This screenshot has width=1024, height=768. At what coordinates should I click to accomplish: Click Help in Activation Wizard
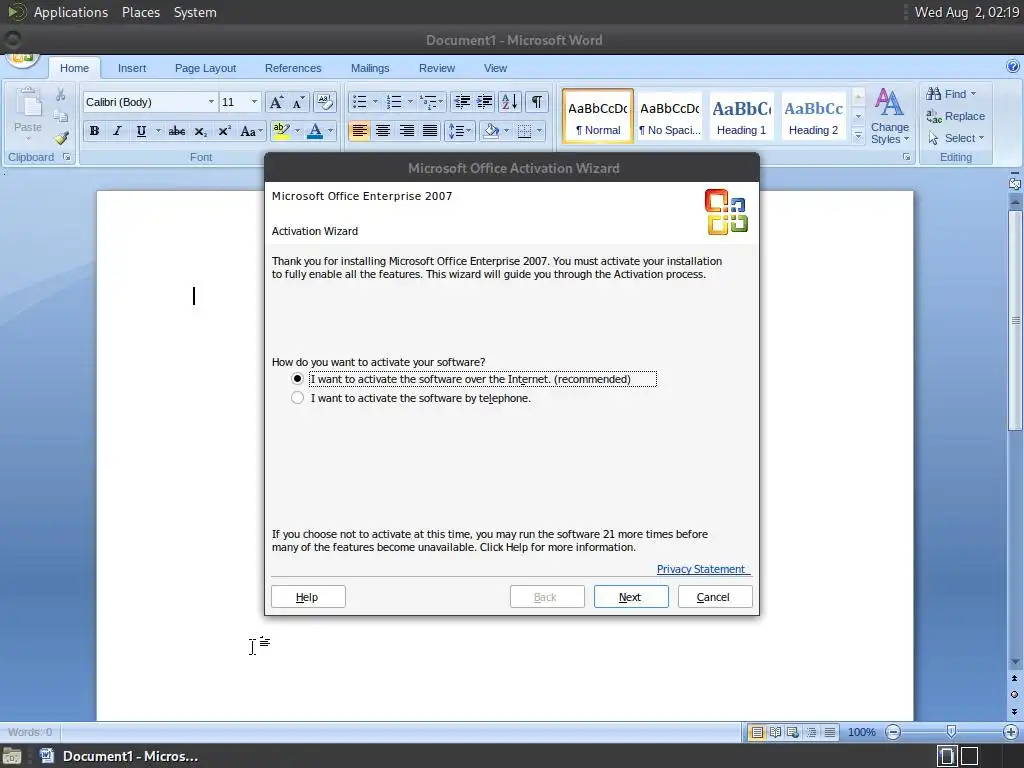click(308, 597)
